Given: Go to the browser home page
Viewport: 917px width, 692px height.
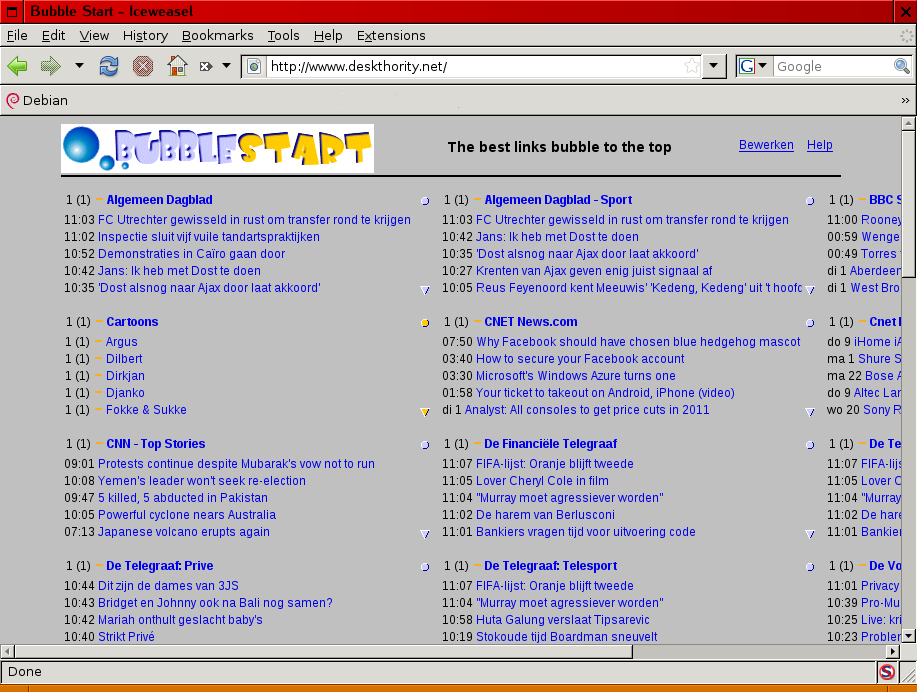Looking at the screenshot, I should tap(176, 65).
